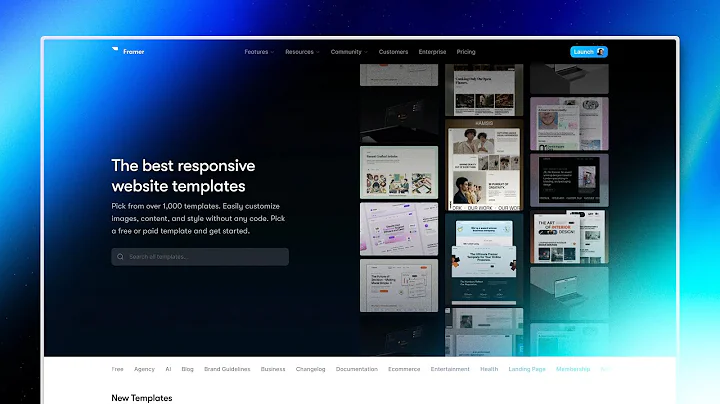Click the New Templates heading

click(x=142, y=398)
